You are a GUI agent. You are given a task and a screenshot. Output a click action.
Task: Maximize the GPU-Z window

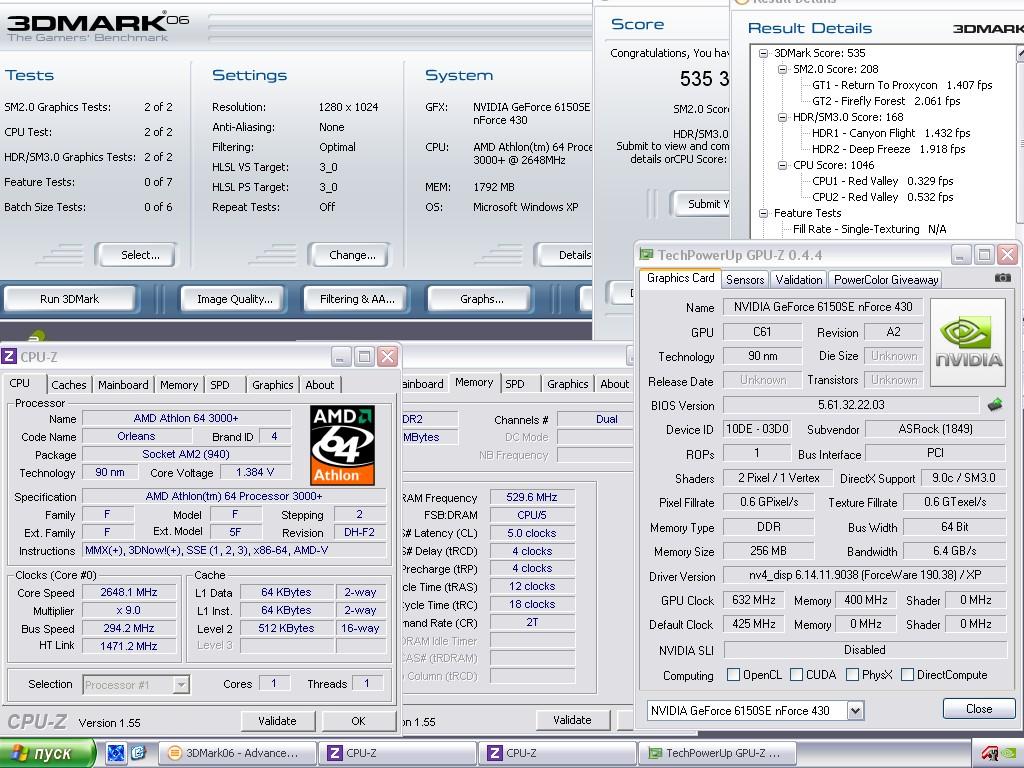[984, 255]
